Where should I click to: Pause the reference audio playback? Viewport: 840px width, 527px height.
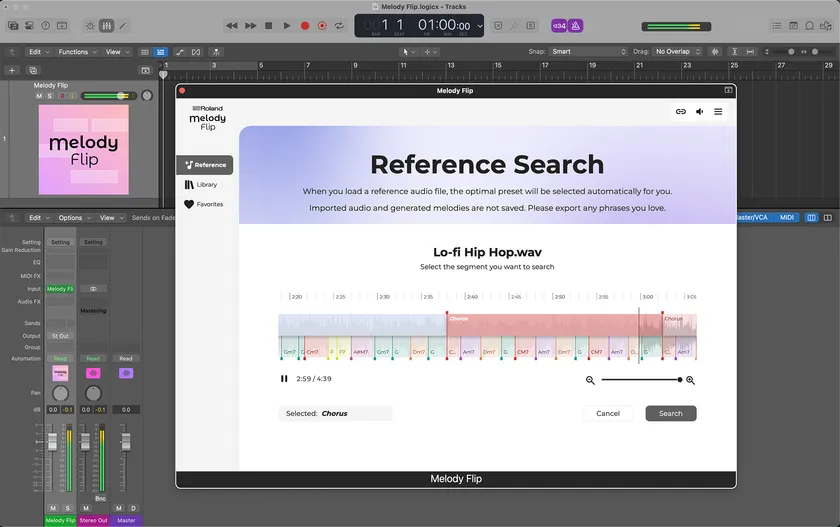284,379
